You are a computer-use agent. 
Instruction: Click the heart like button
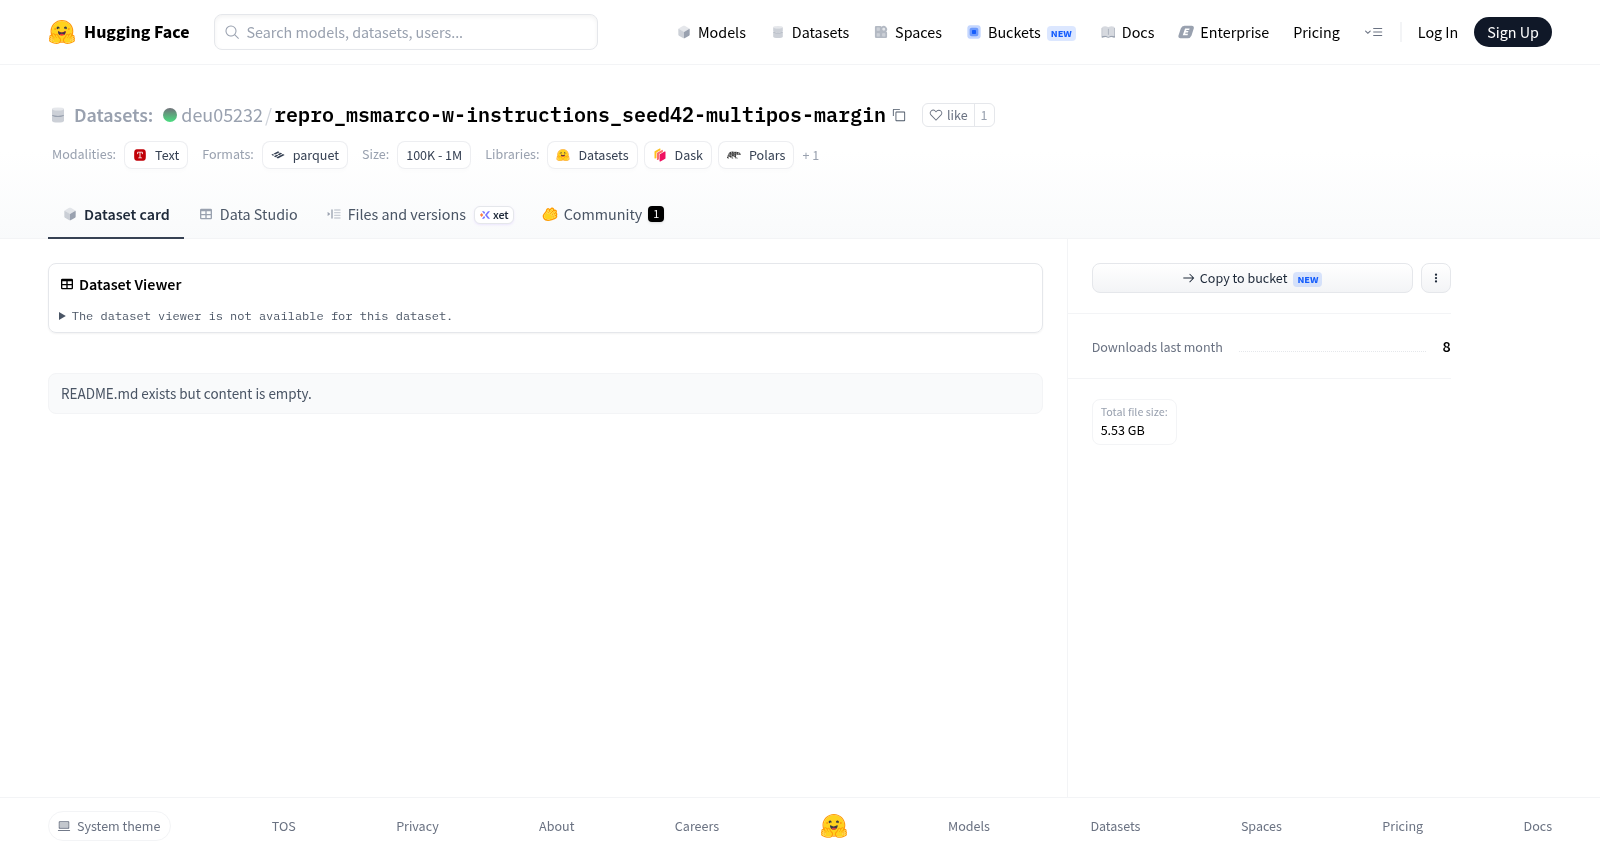(948, 115)
